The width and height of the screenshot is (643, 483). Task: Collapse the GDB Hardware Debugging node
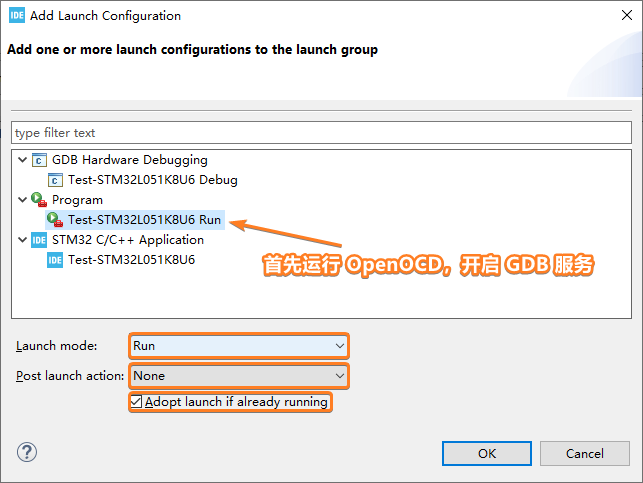click(23, 159)
